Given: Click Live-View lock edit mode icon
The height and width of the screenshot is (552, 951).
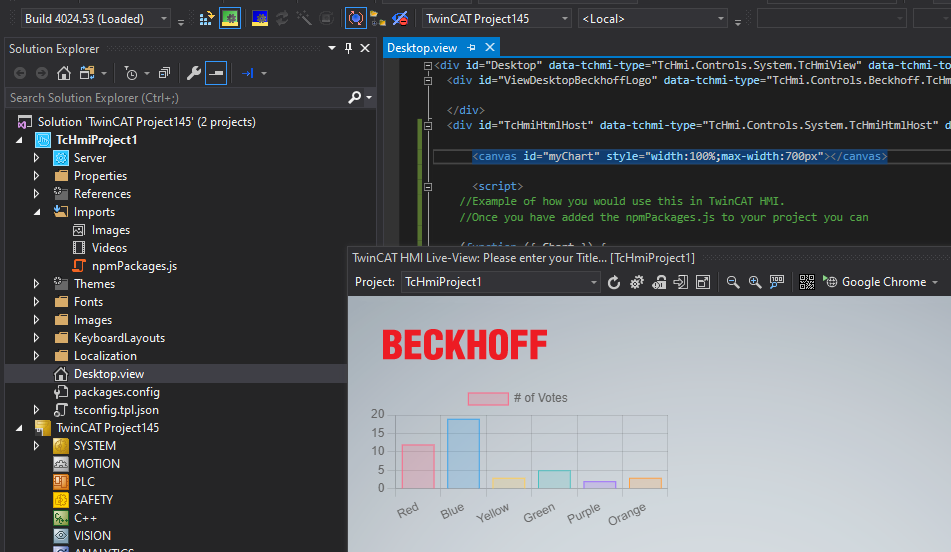Looking at the screenshot, I should [x=659, y=282].
